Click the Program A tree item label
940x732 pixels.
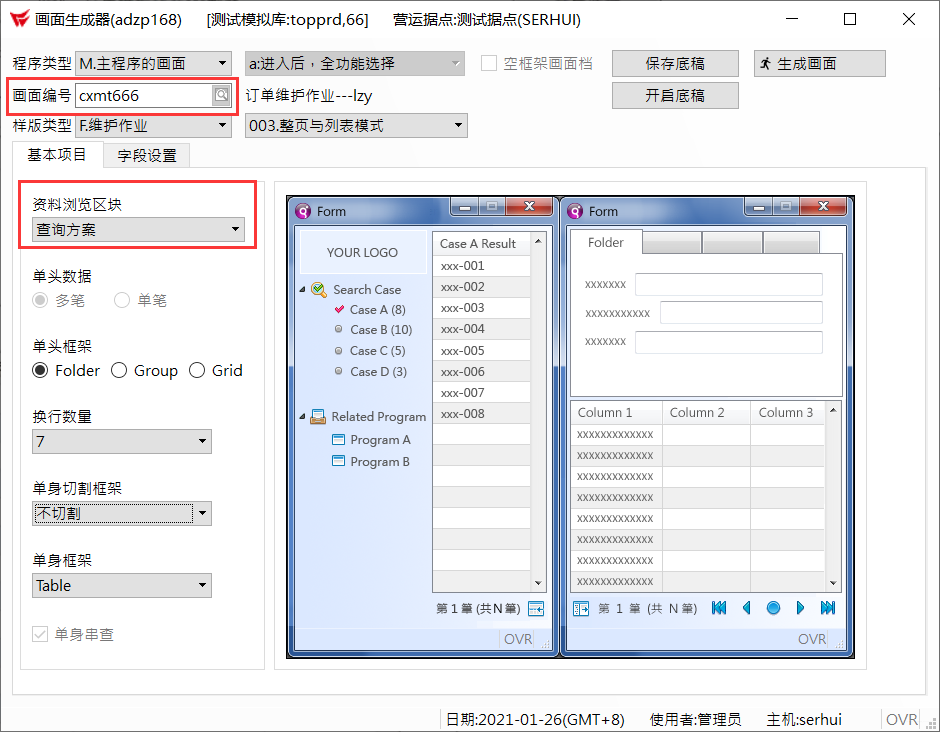(x=380, y=439)
